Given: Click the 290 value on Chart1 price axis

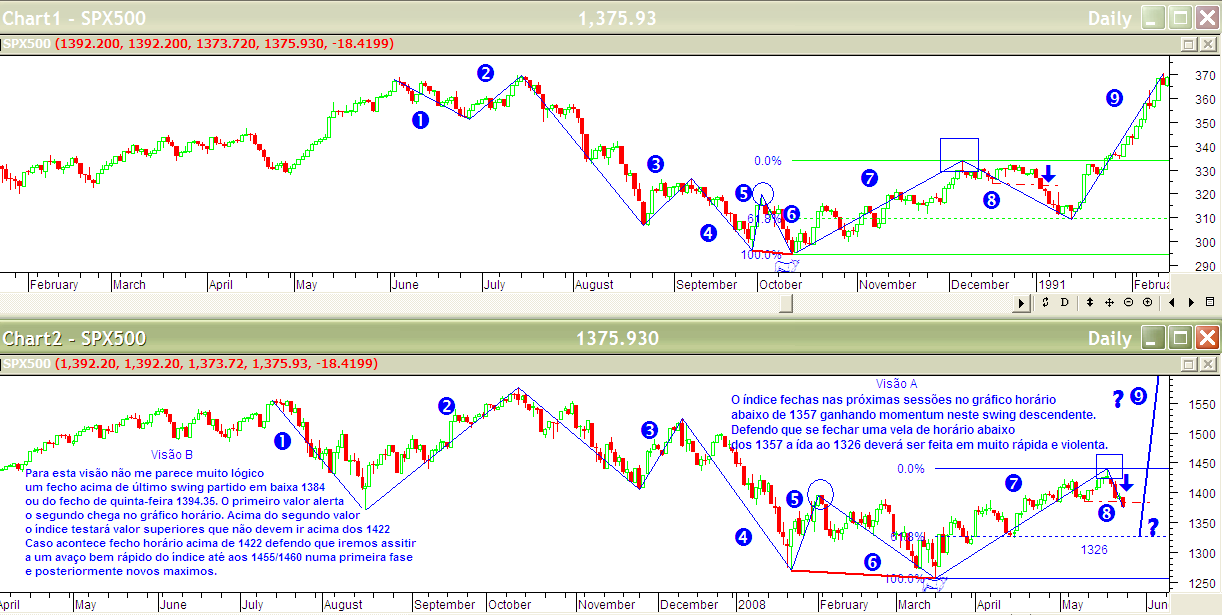Looking at the screenshot, I should coord(1204,266).
